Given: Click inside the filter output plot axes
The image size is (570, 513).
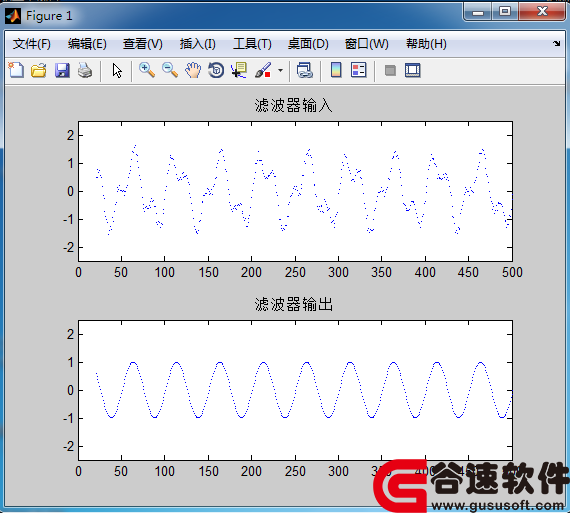Looking at the screenshot, I should [x=295, y=390].
